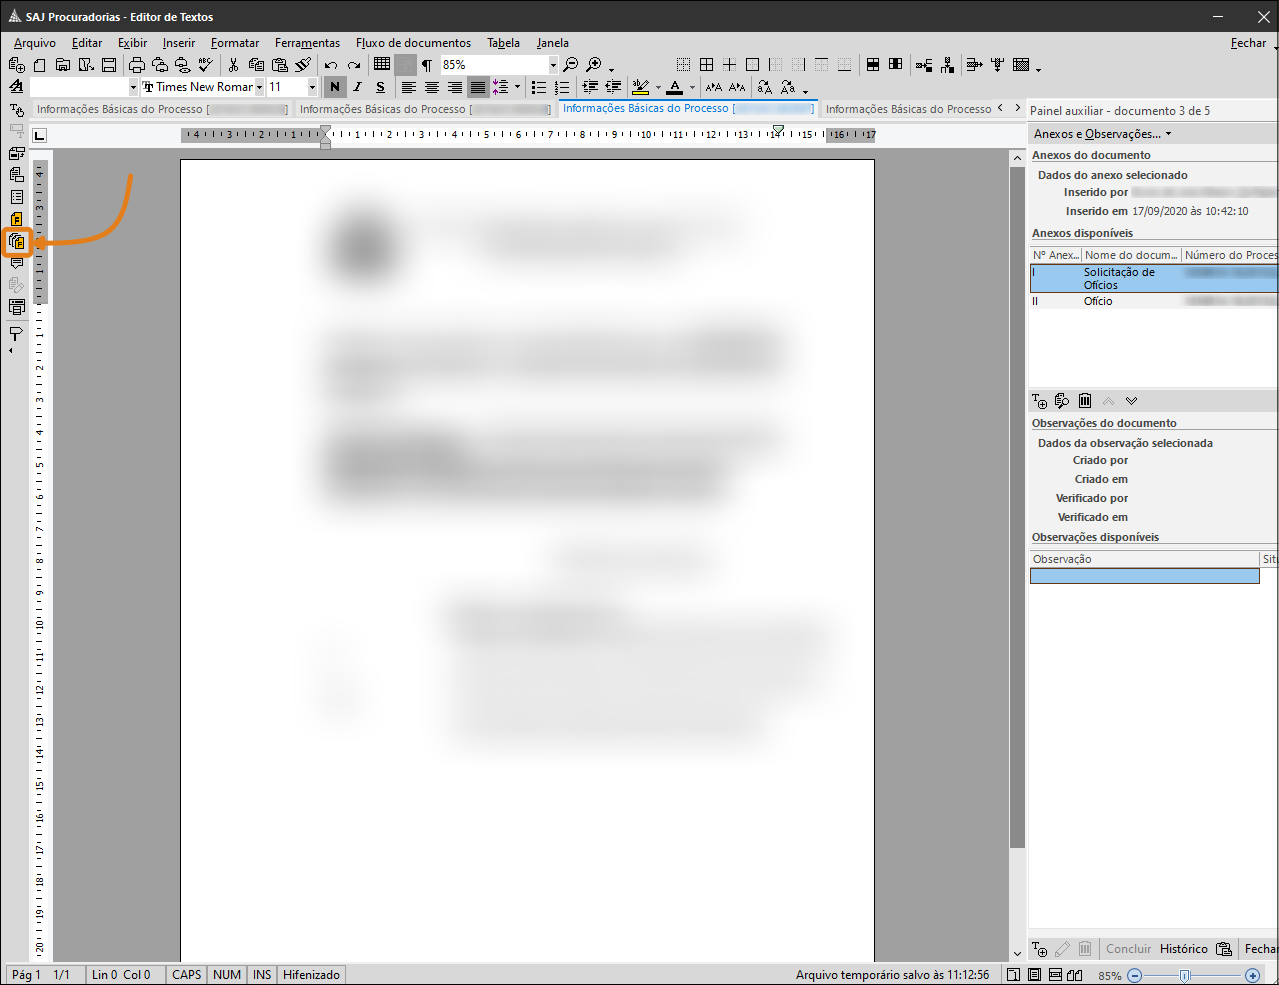Click the Histórico button
This screenshot has width=1279, height=985.
click(1183, 949)
